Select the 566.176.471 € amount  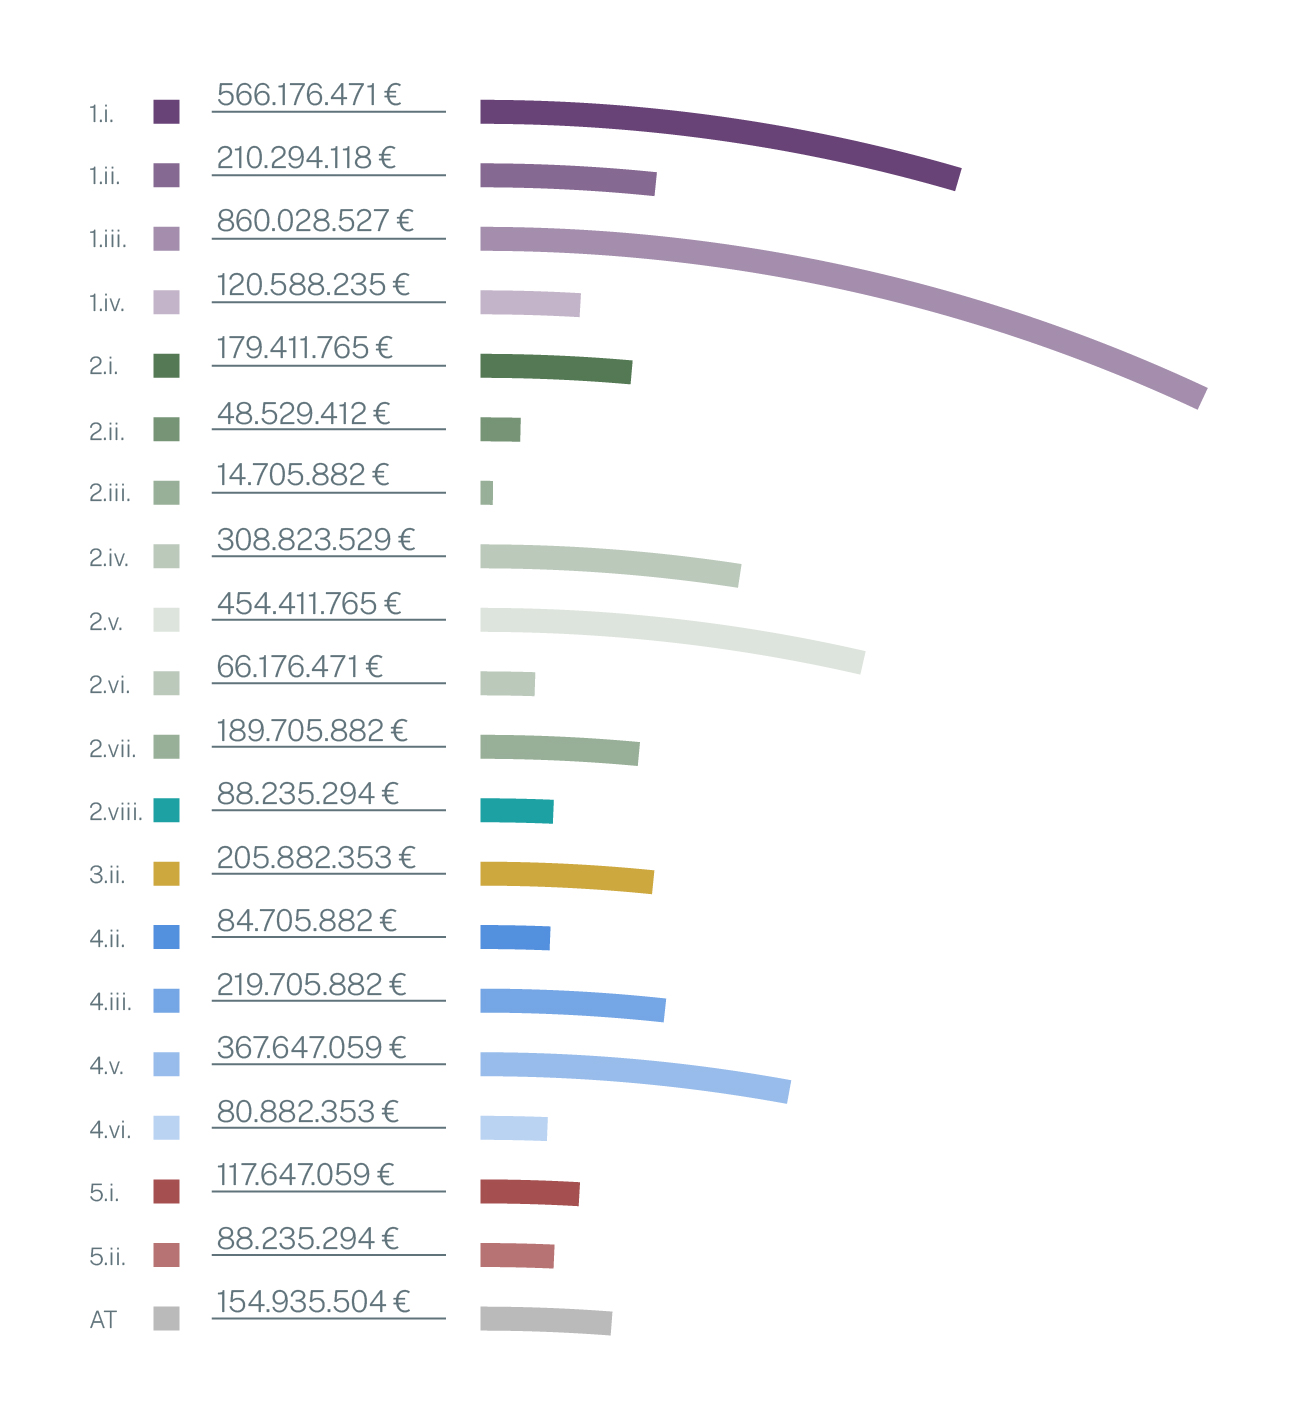pyautogui.click(x=309, y=95)
